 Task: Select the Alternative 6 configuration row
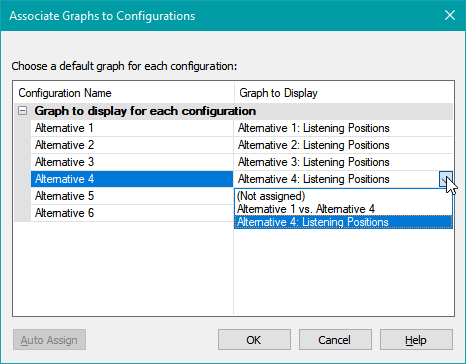click(x=132, y=213)
